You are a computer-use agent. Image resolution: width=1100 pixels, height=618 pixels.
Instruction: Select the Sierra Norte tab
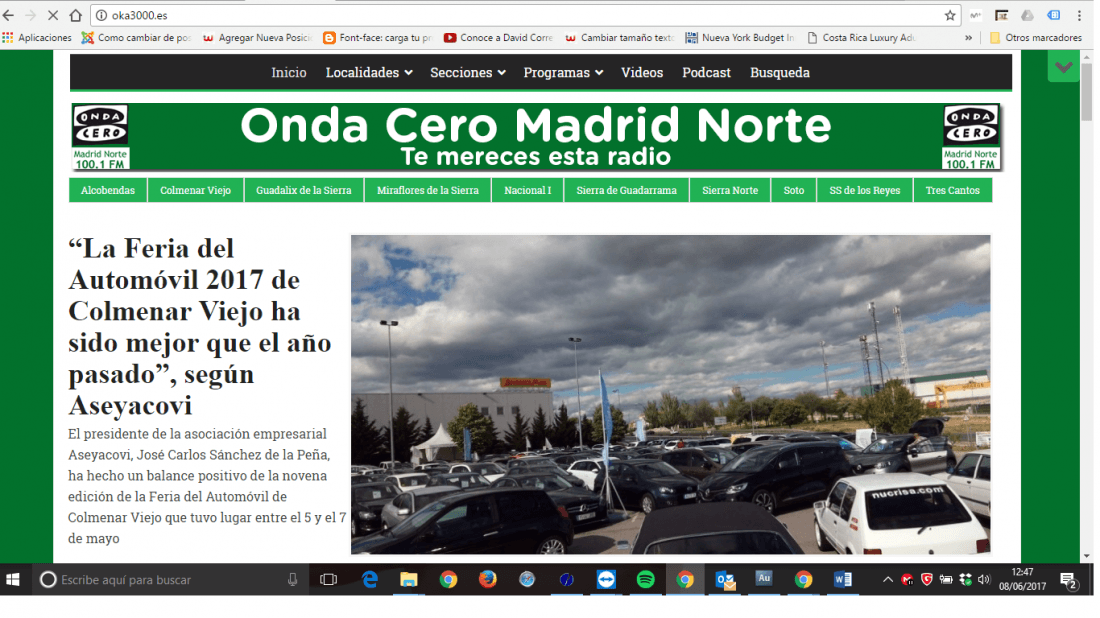pos(730,190)
